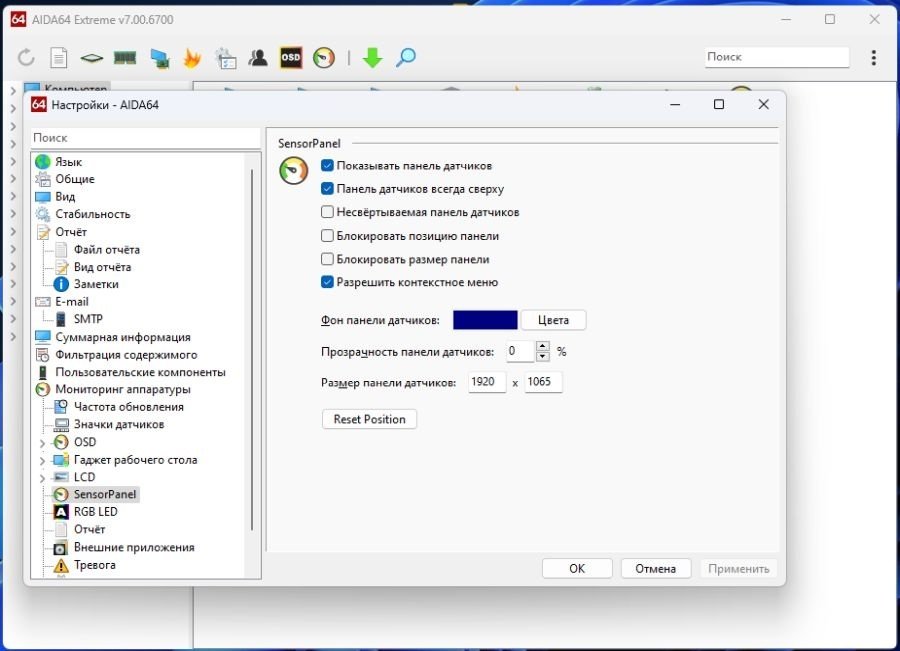Viewport: 900px width, 651px height.
Task: Select E-mail settings item
Action: coord(72,302)
